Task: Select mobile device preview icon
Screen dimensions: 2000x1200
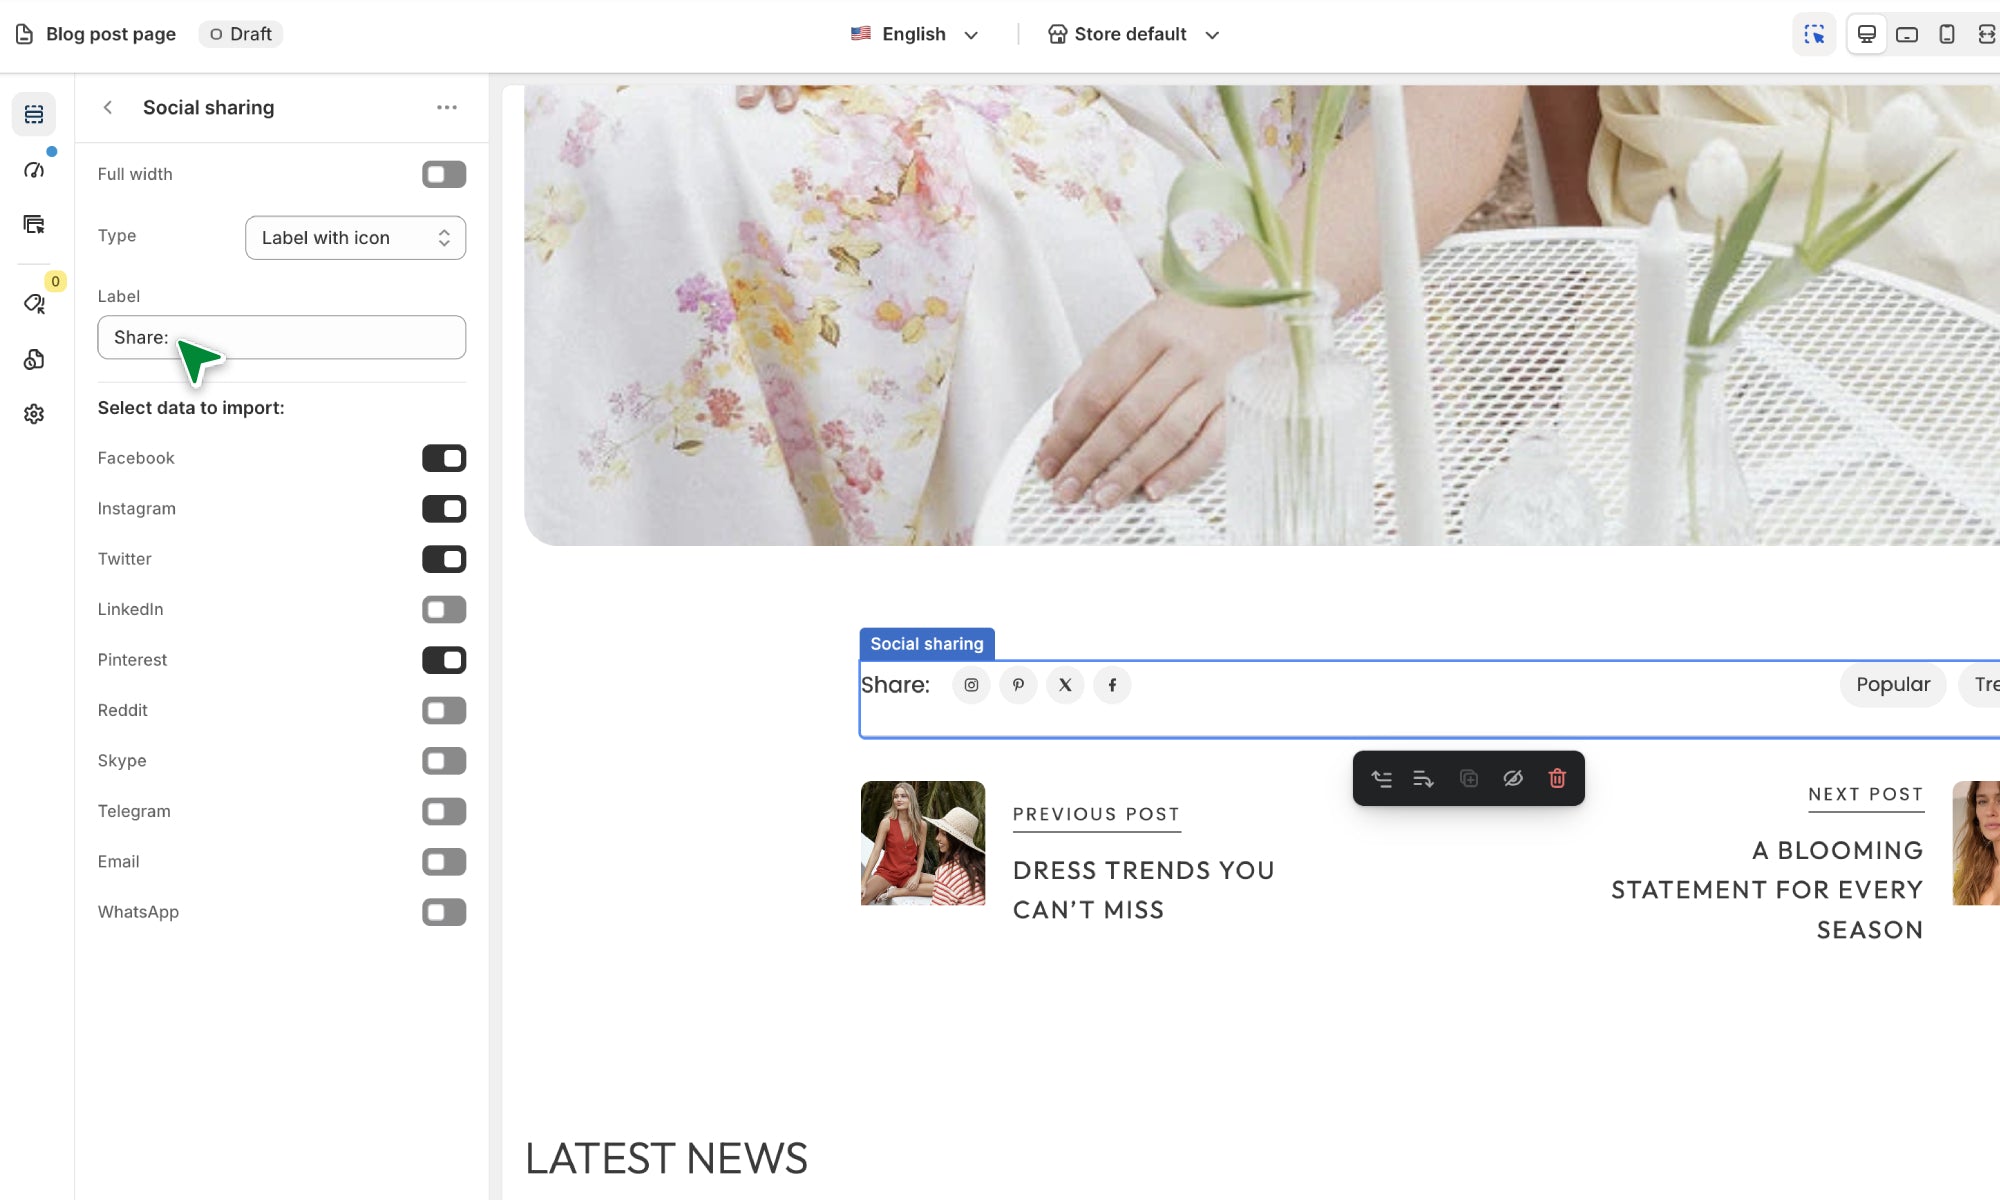Action: [x=1946, y=34]
